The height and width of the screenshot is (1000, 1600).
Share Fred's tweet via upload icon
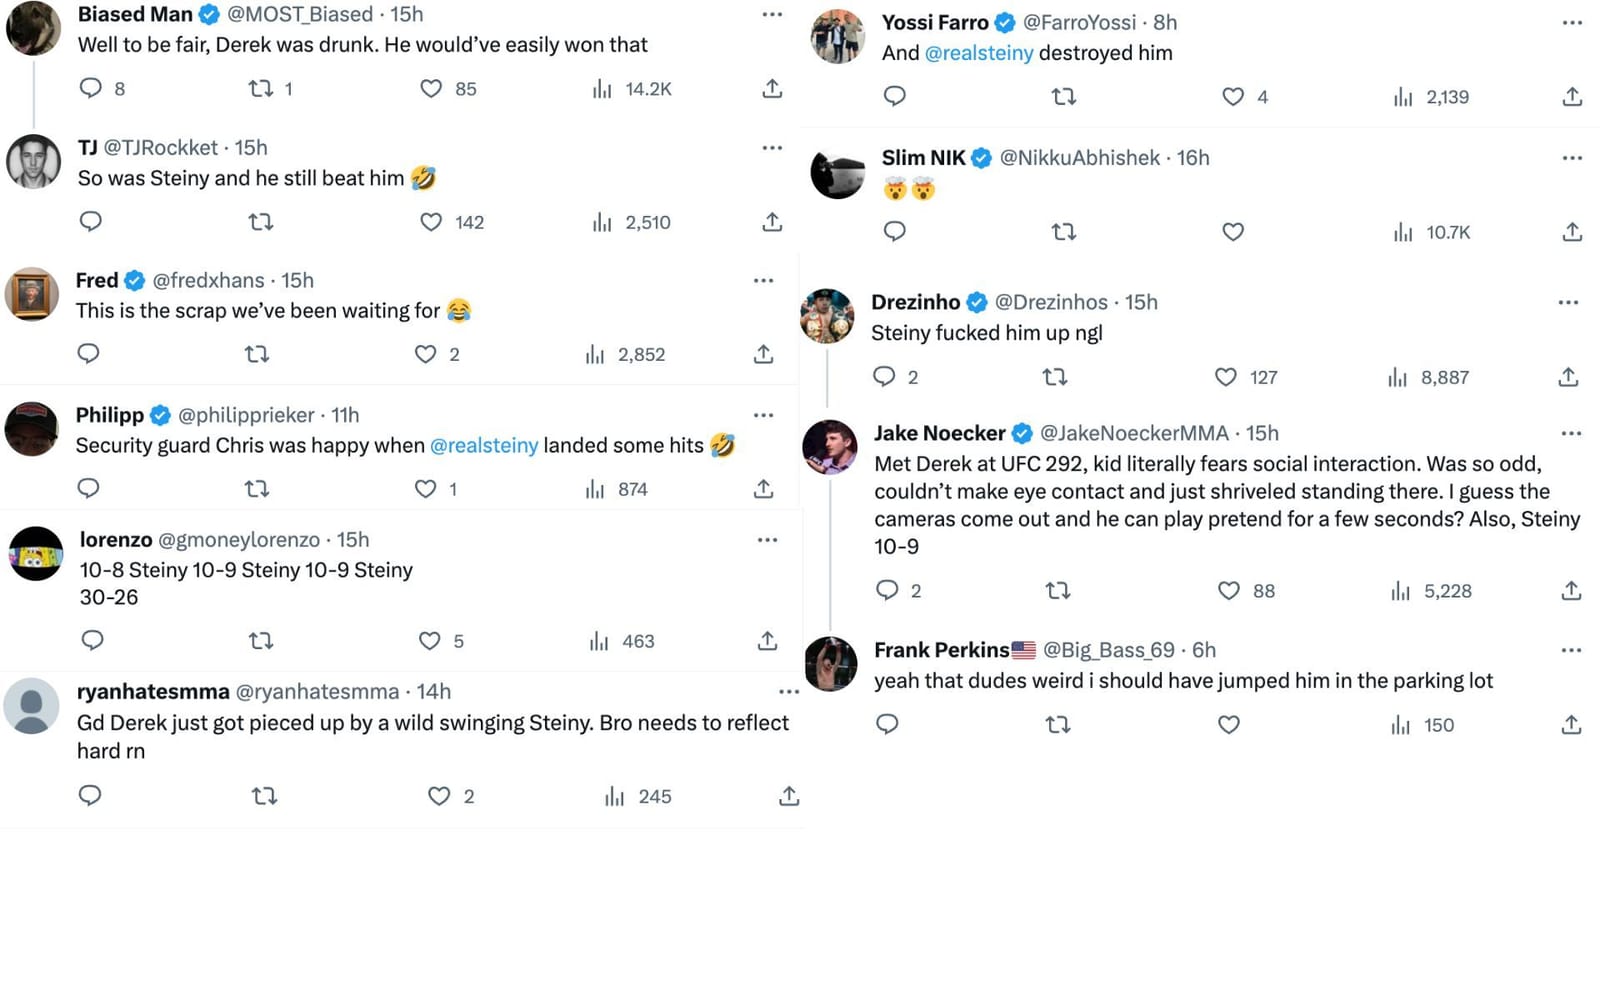(764, 354)
